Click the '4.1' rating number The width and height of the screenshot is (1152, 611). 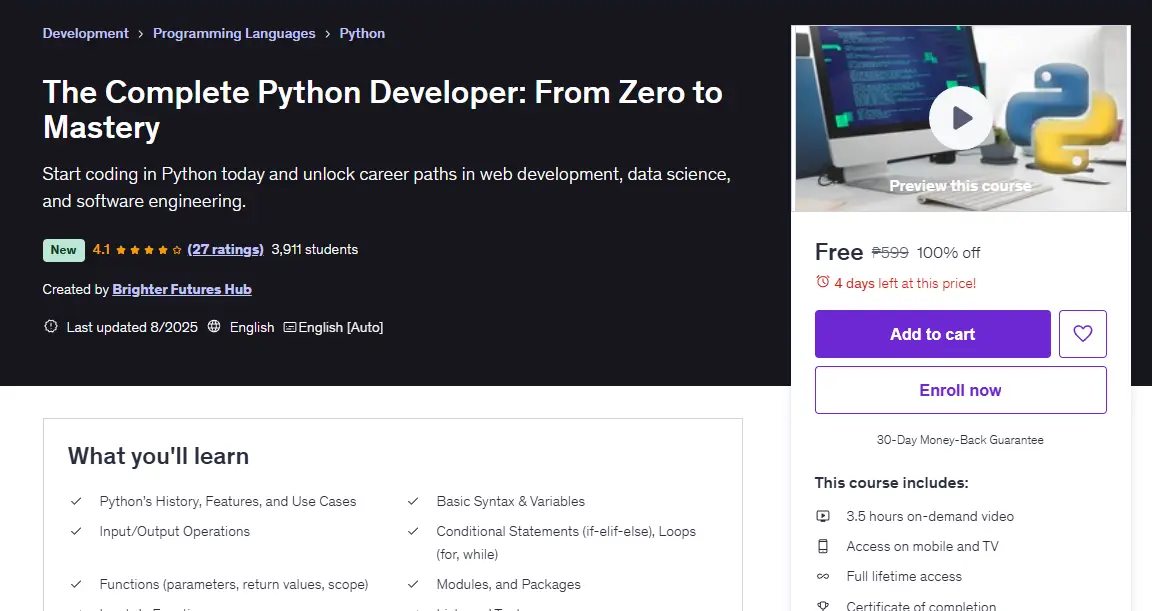click(101, 250)
